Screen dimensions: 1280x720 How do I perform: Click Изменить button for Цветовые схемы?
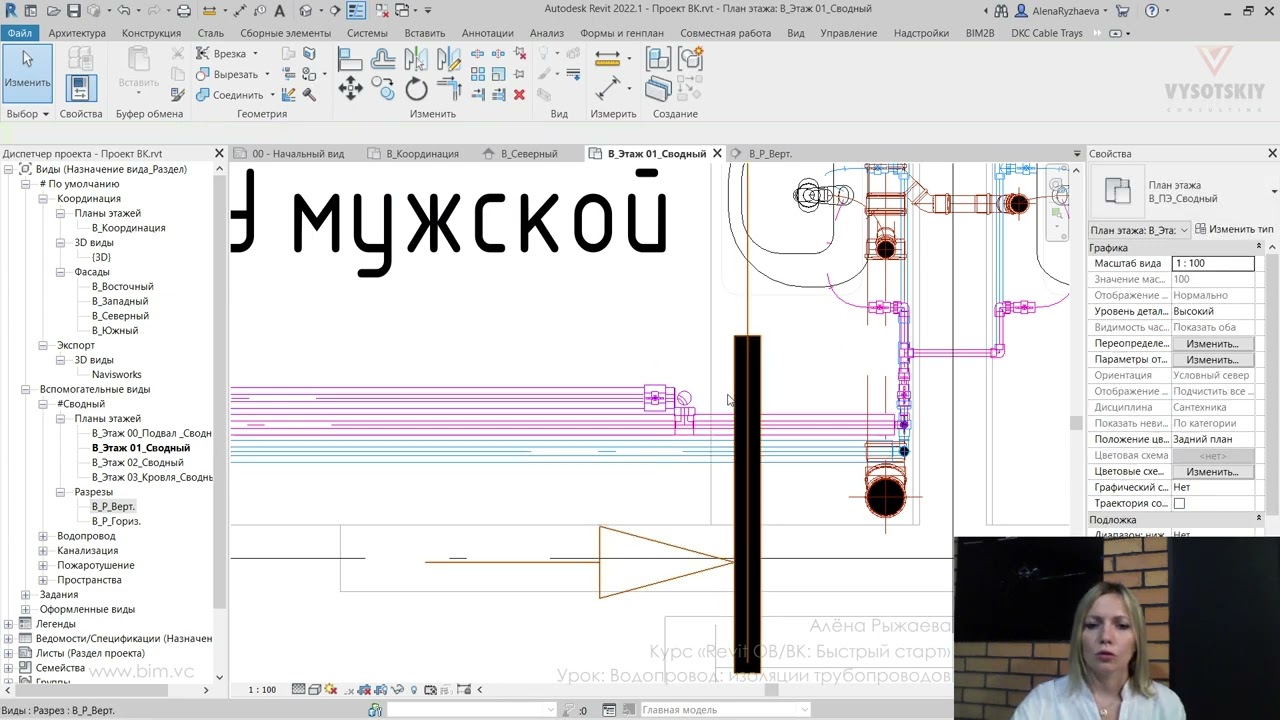[x=1212, y=472]
